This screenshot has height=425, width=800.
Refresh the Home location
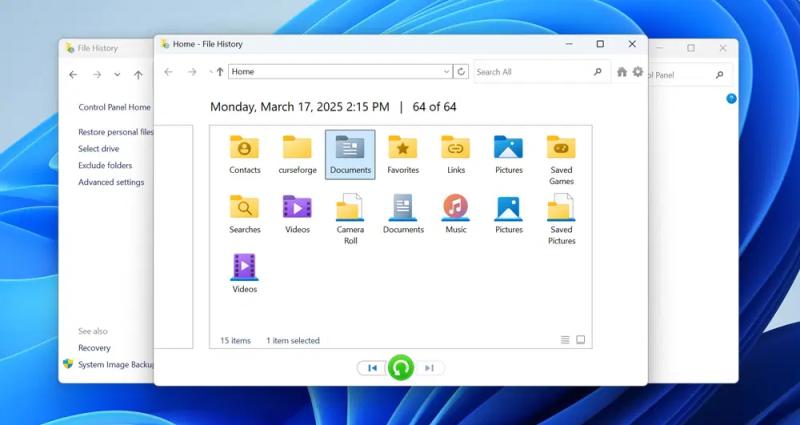[x=461, y=71]
